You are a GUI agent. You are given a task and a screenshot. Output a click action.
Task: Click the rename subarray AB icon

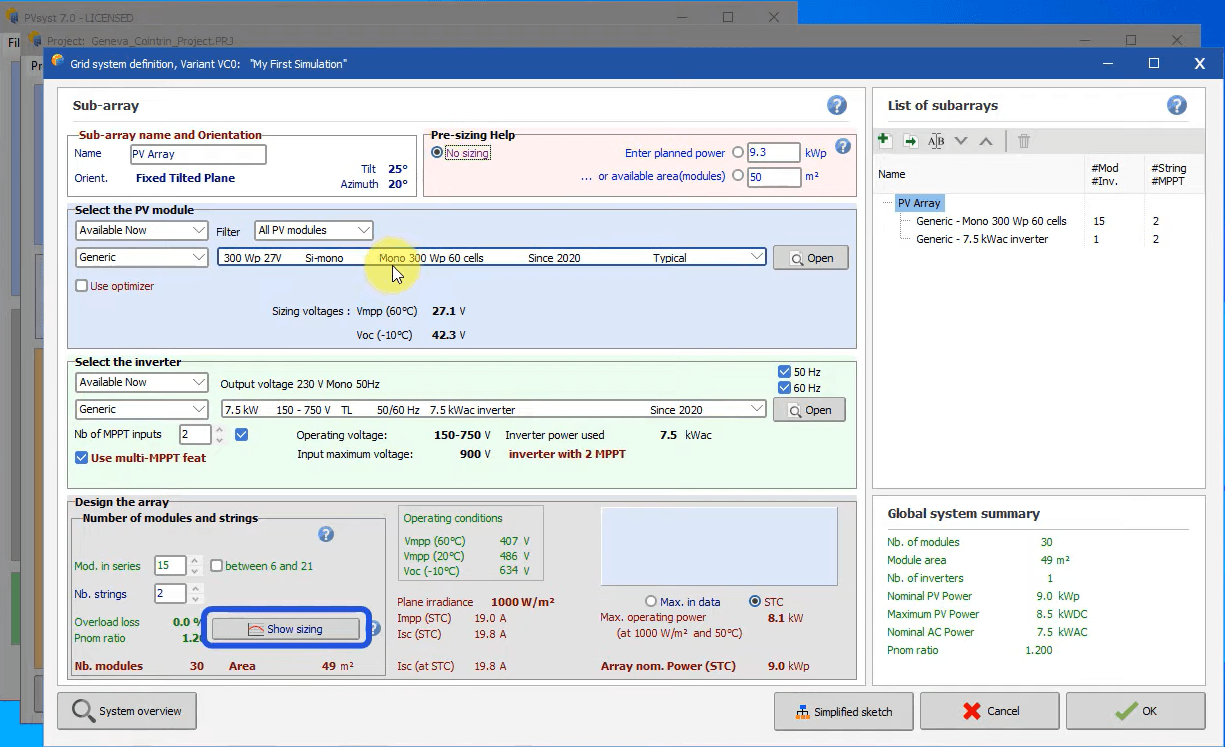pyautogui.click(x=936, y=141)
